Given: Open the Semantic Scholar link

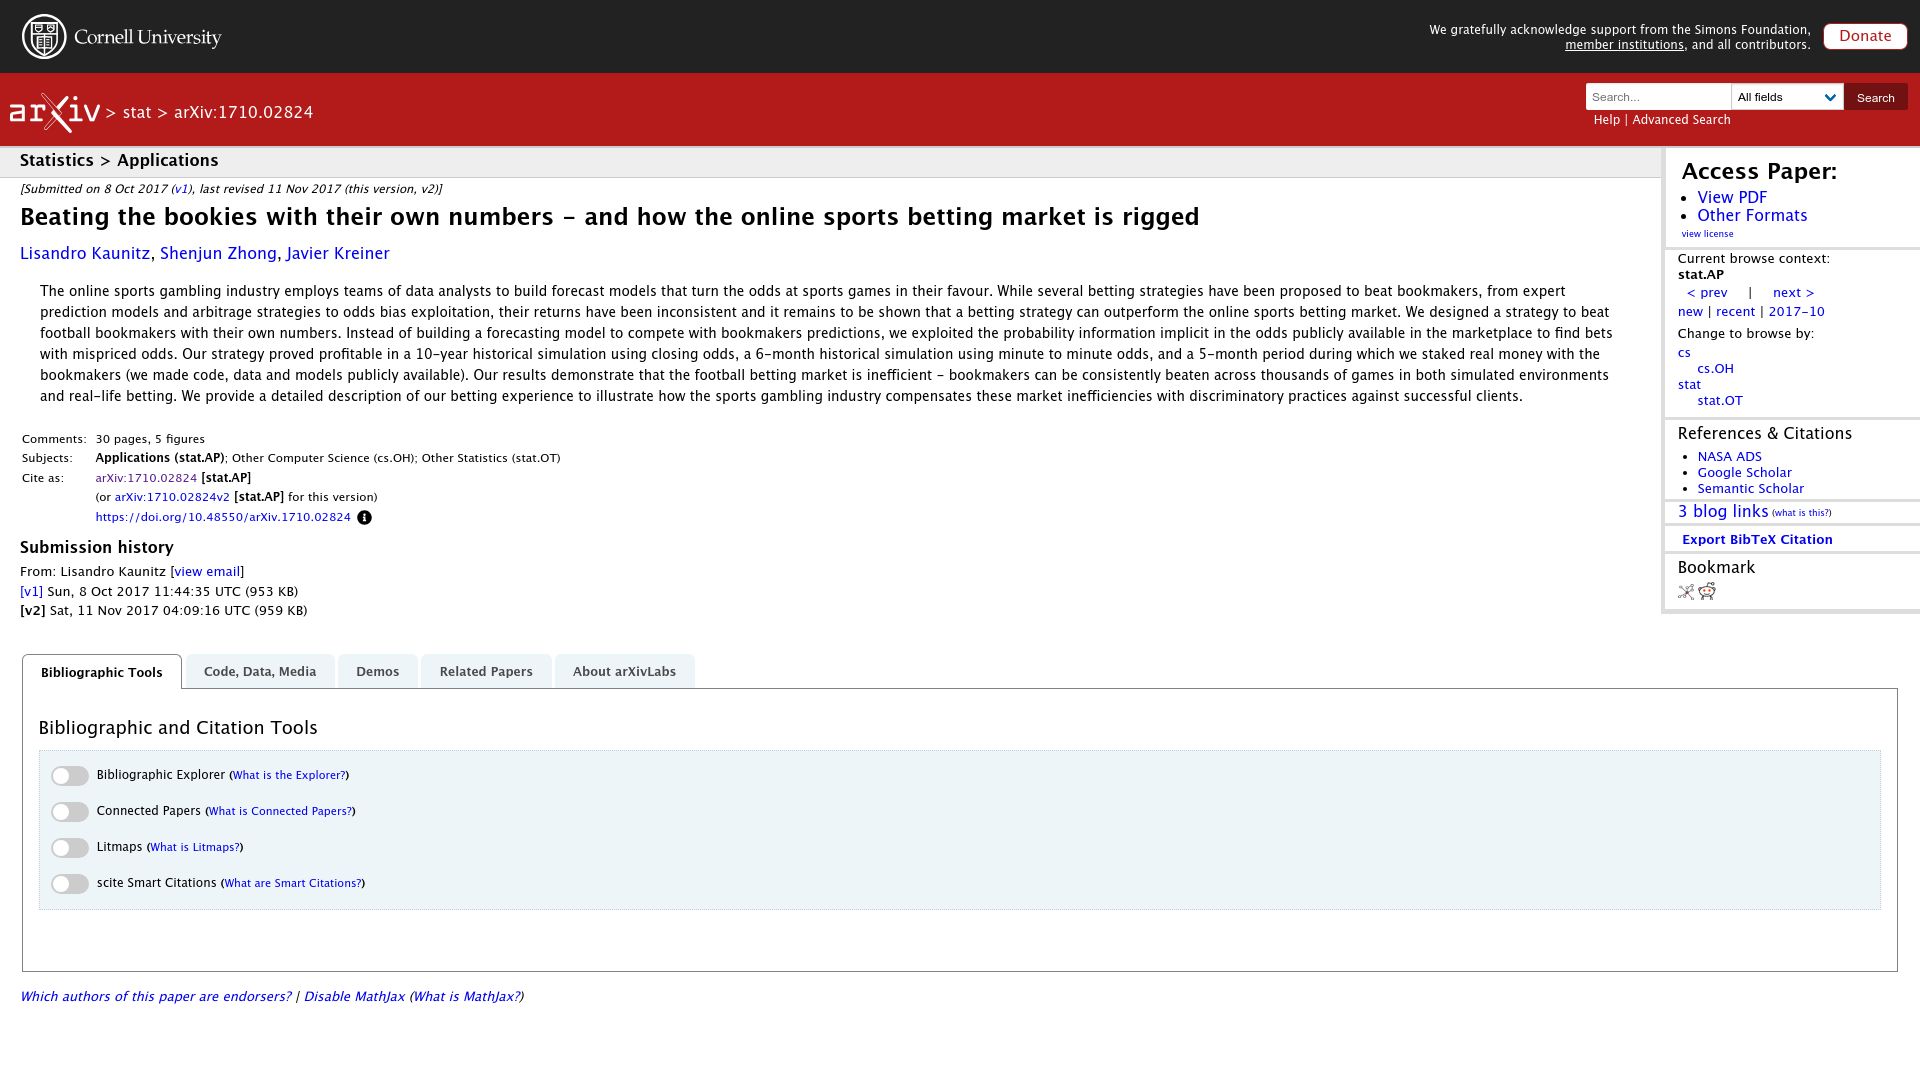Looking at the screenshot, I should pyautogui.click(x=1750, y=489).
